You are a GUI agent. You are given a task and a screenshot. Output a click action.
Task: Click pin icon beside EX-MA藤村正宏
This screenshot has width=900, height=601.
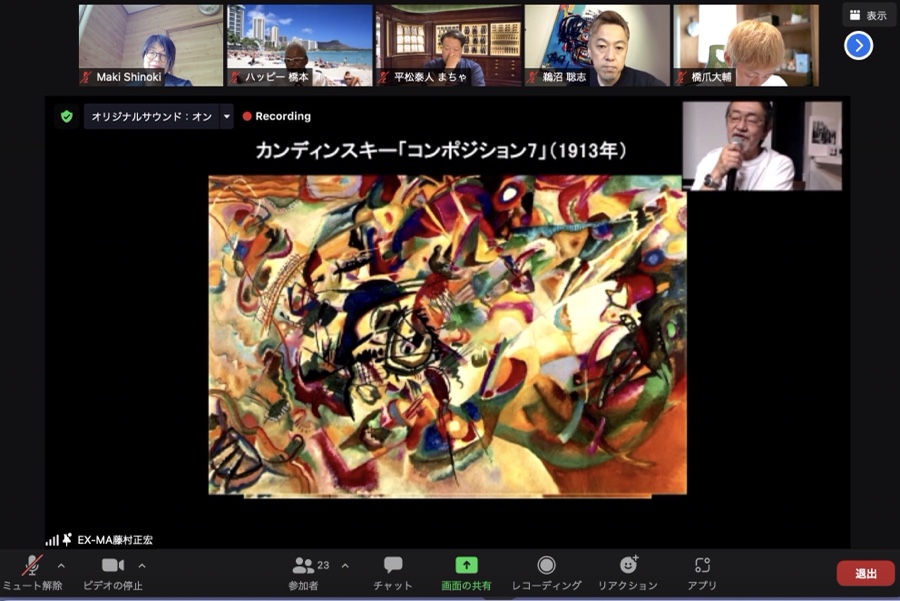point(67,539)
